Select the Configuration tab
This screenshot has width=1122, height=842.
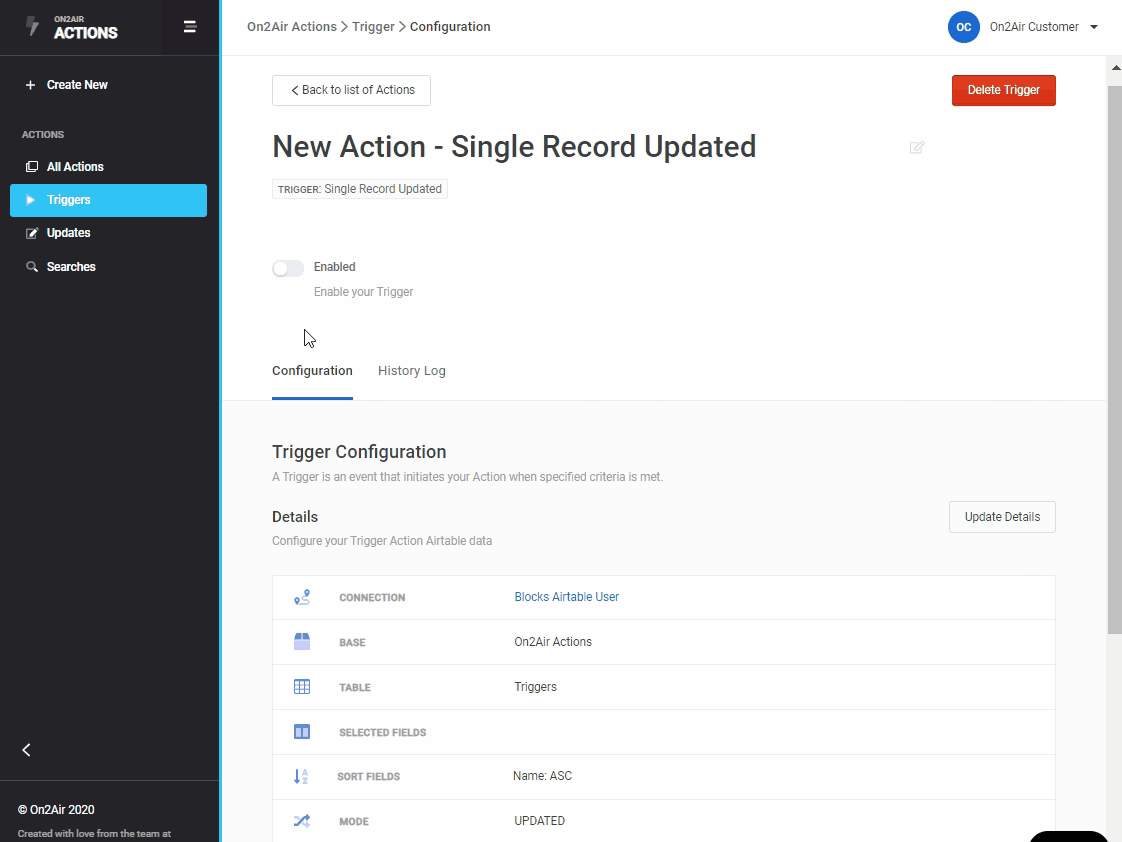(x=312, y=371)
